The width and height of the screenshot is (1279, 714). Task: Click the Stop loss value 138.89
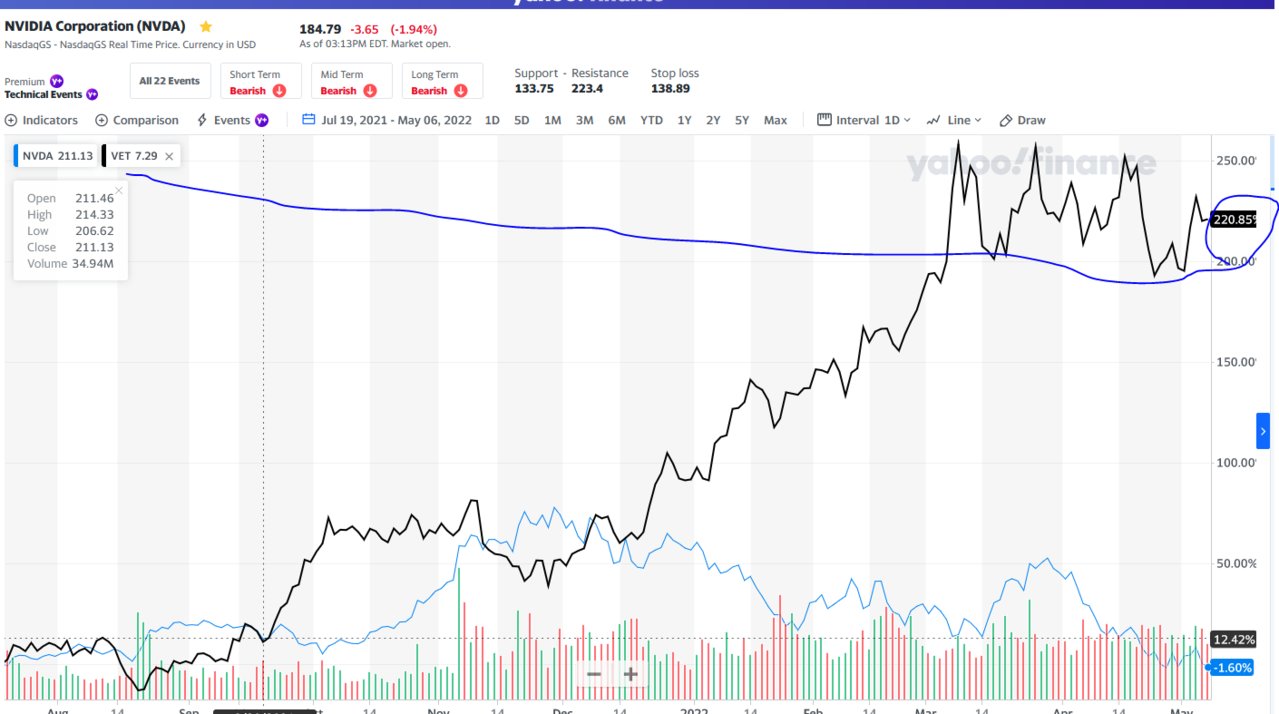tap(670, 88)
